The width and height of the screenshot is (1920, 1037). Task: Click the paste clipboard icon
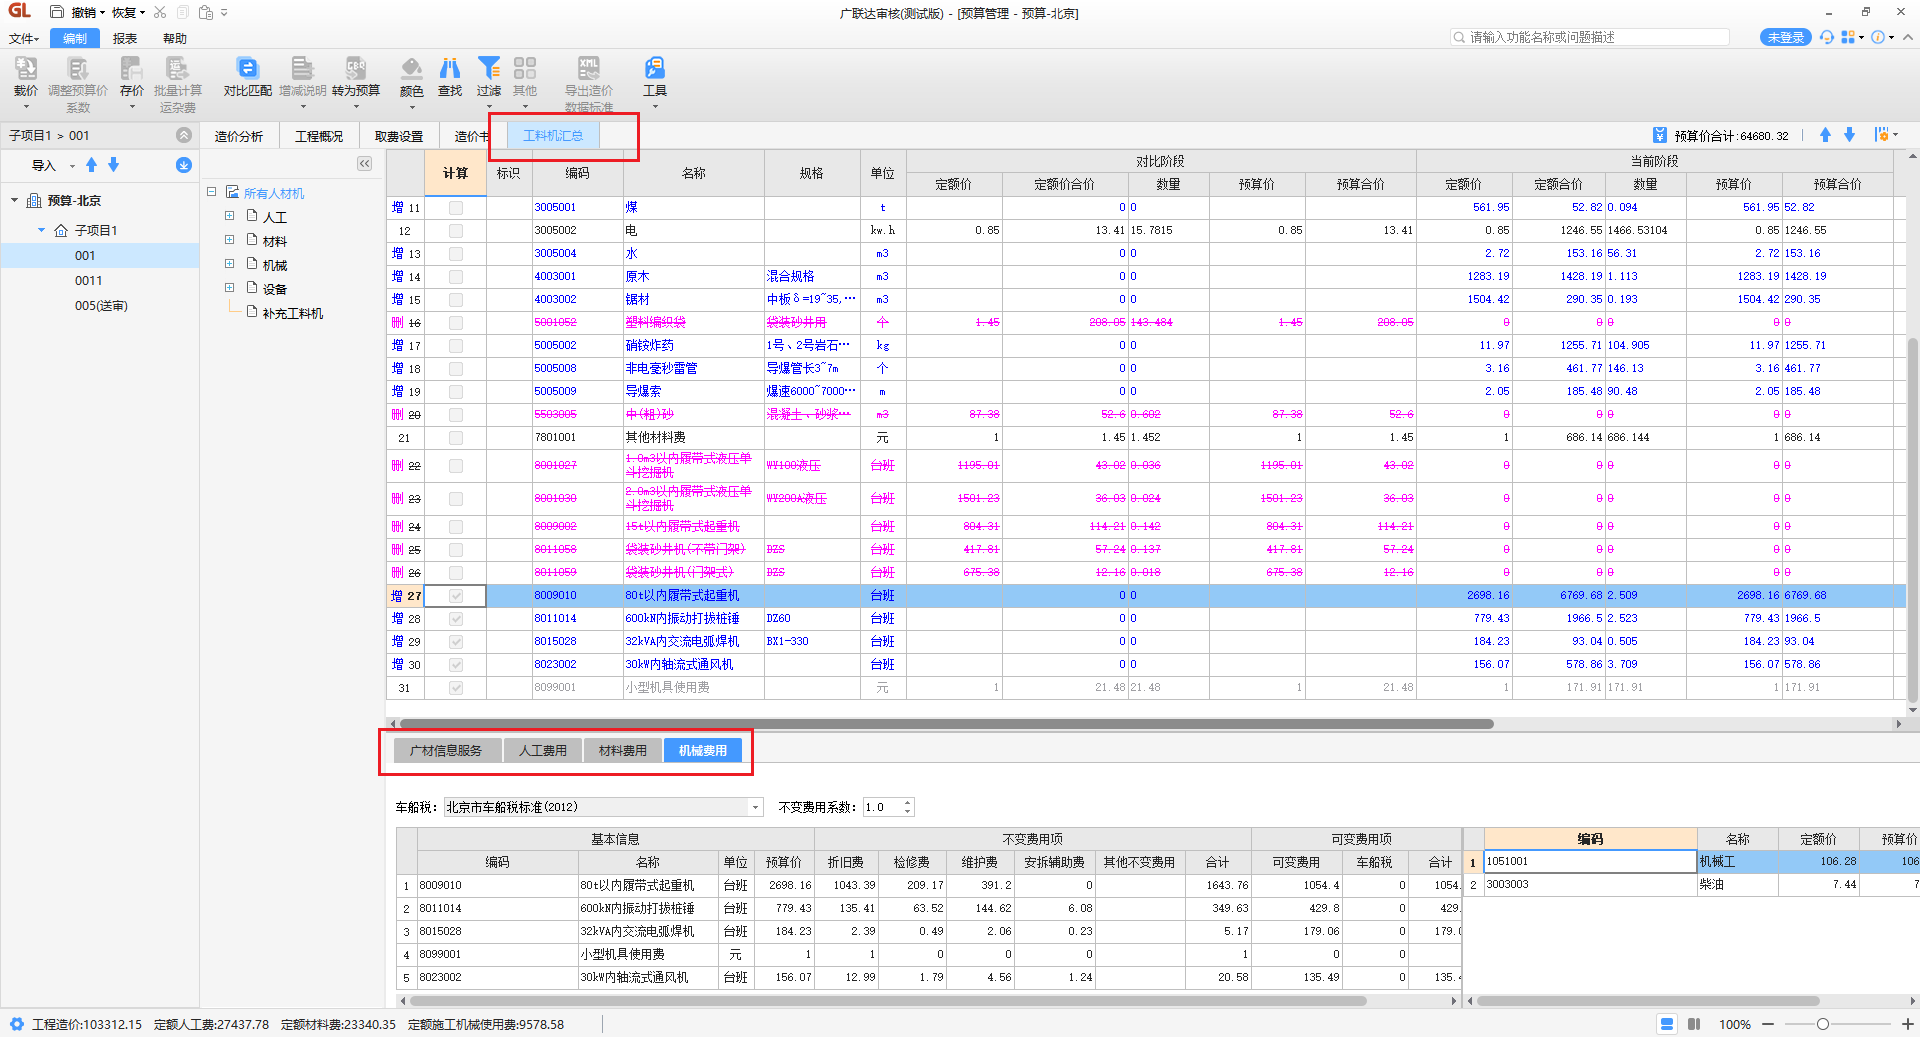[x=205, y=12]
